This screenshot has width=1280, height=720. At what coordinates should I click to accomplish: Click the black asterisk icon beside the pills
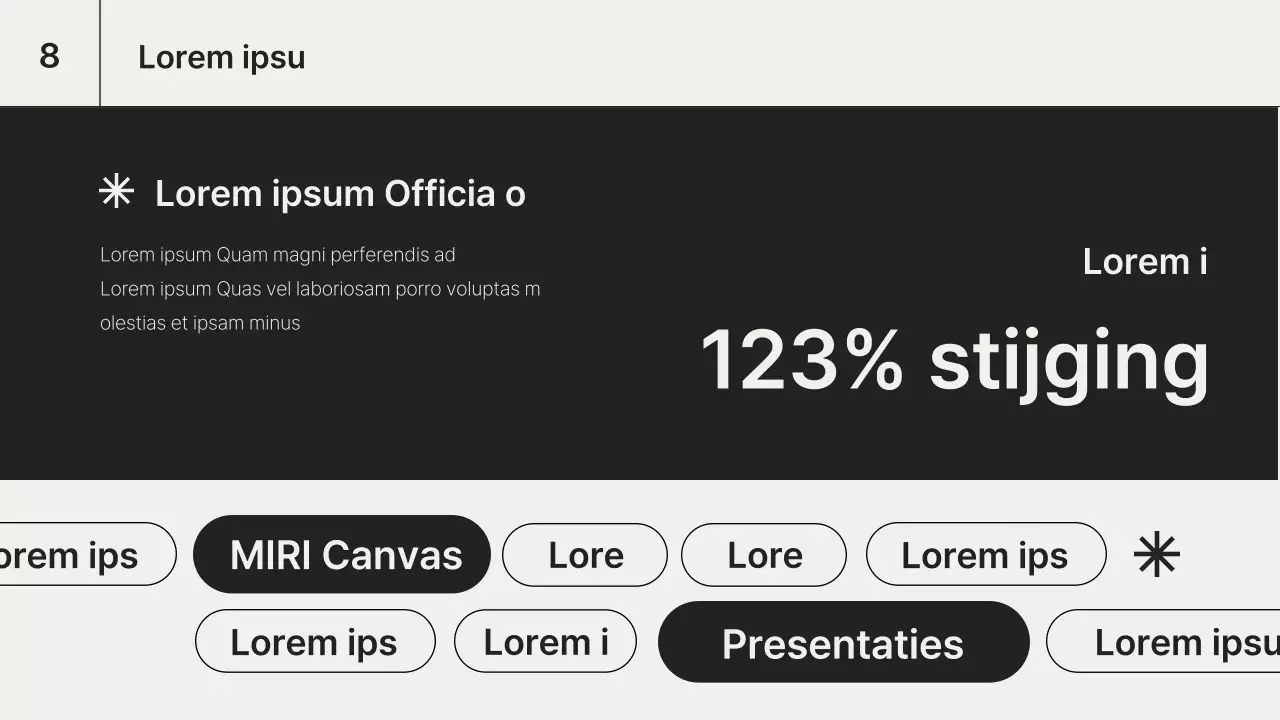coord(1157,554)
